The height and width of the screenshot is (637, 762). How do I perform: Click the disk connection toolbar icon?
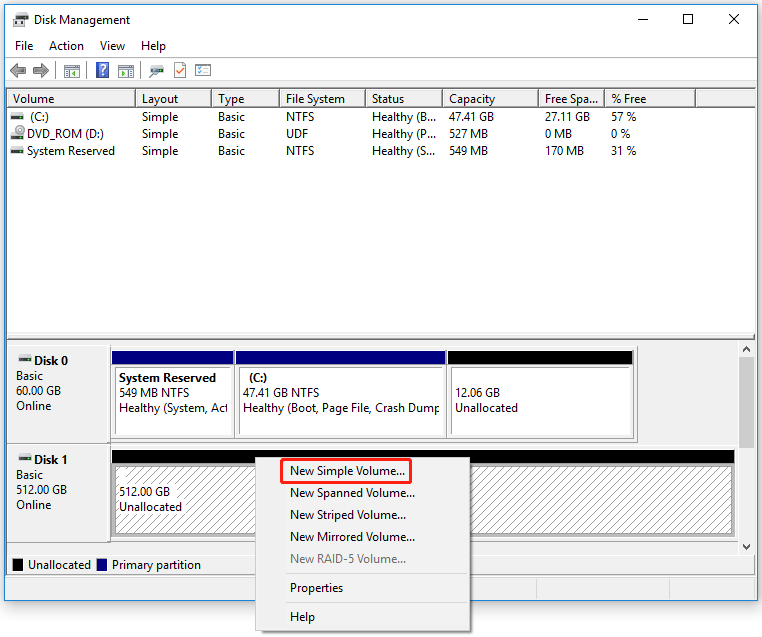click(x=156, y=71)
